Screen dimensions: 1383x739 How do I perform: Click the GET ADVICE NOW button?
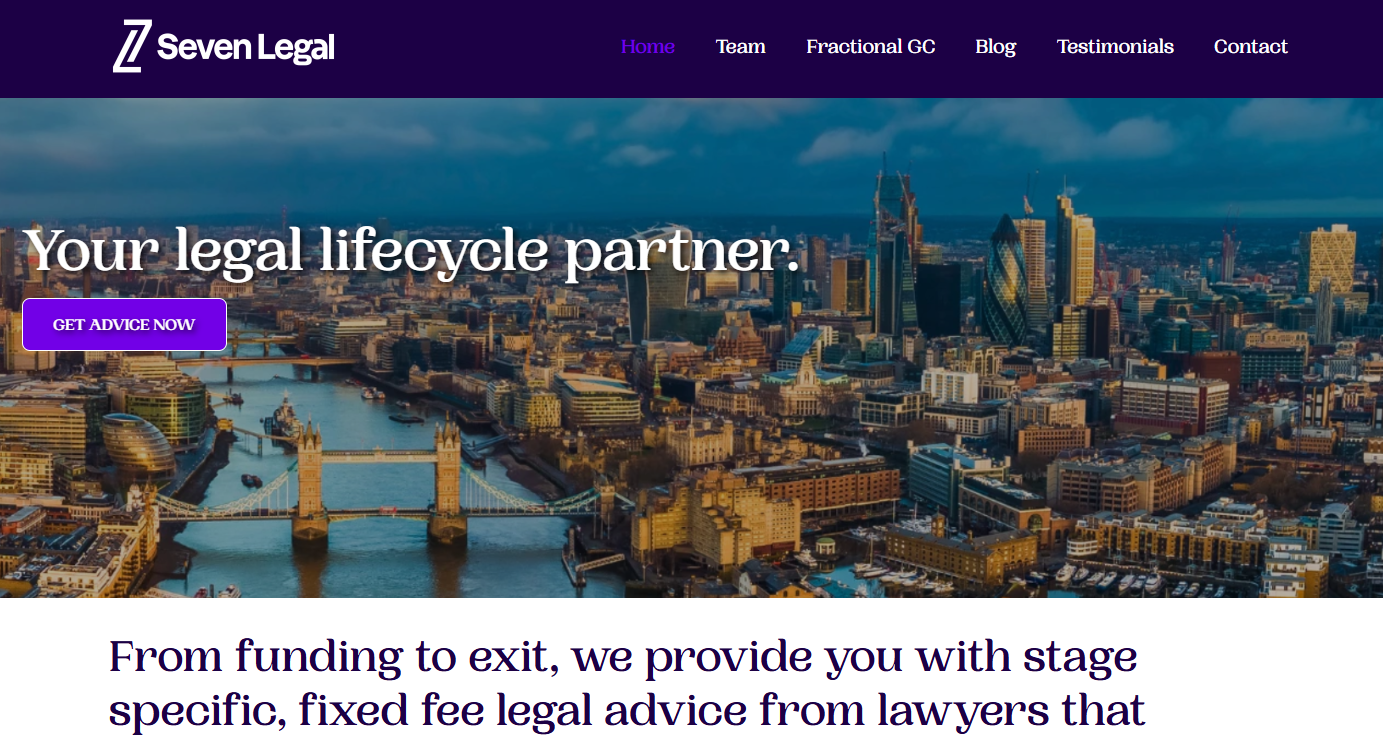click(125, 325)
